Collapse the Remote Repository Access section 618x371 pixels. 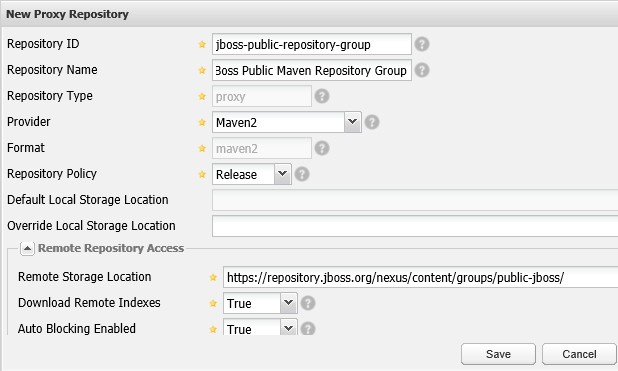tap(27, 248)
